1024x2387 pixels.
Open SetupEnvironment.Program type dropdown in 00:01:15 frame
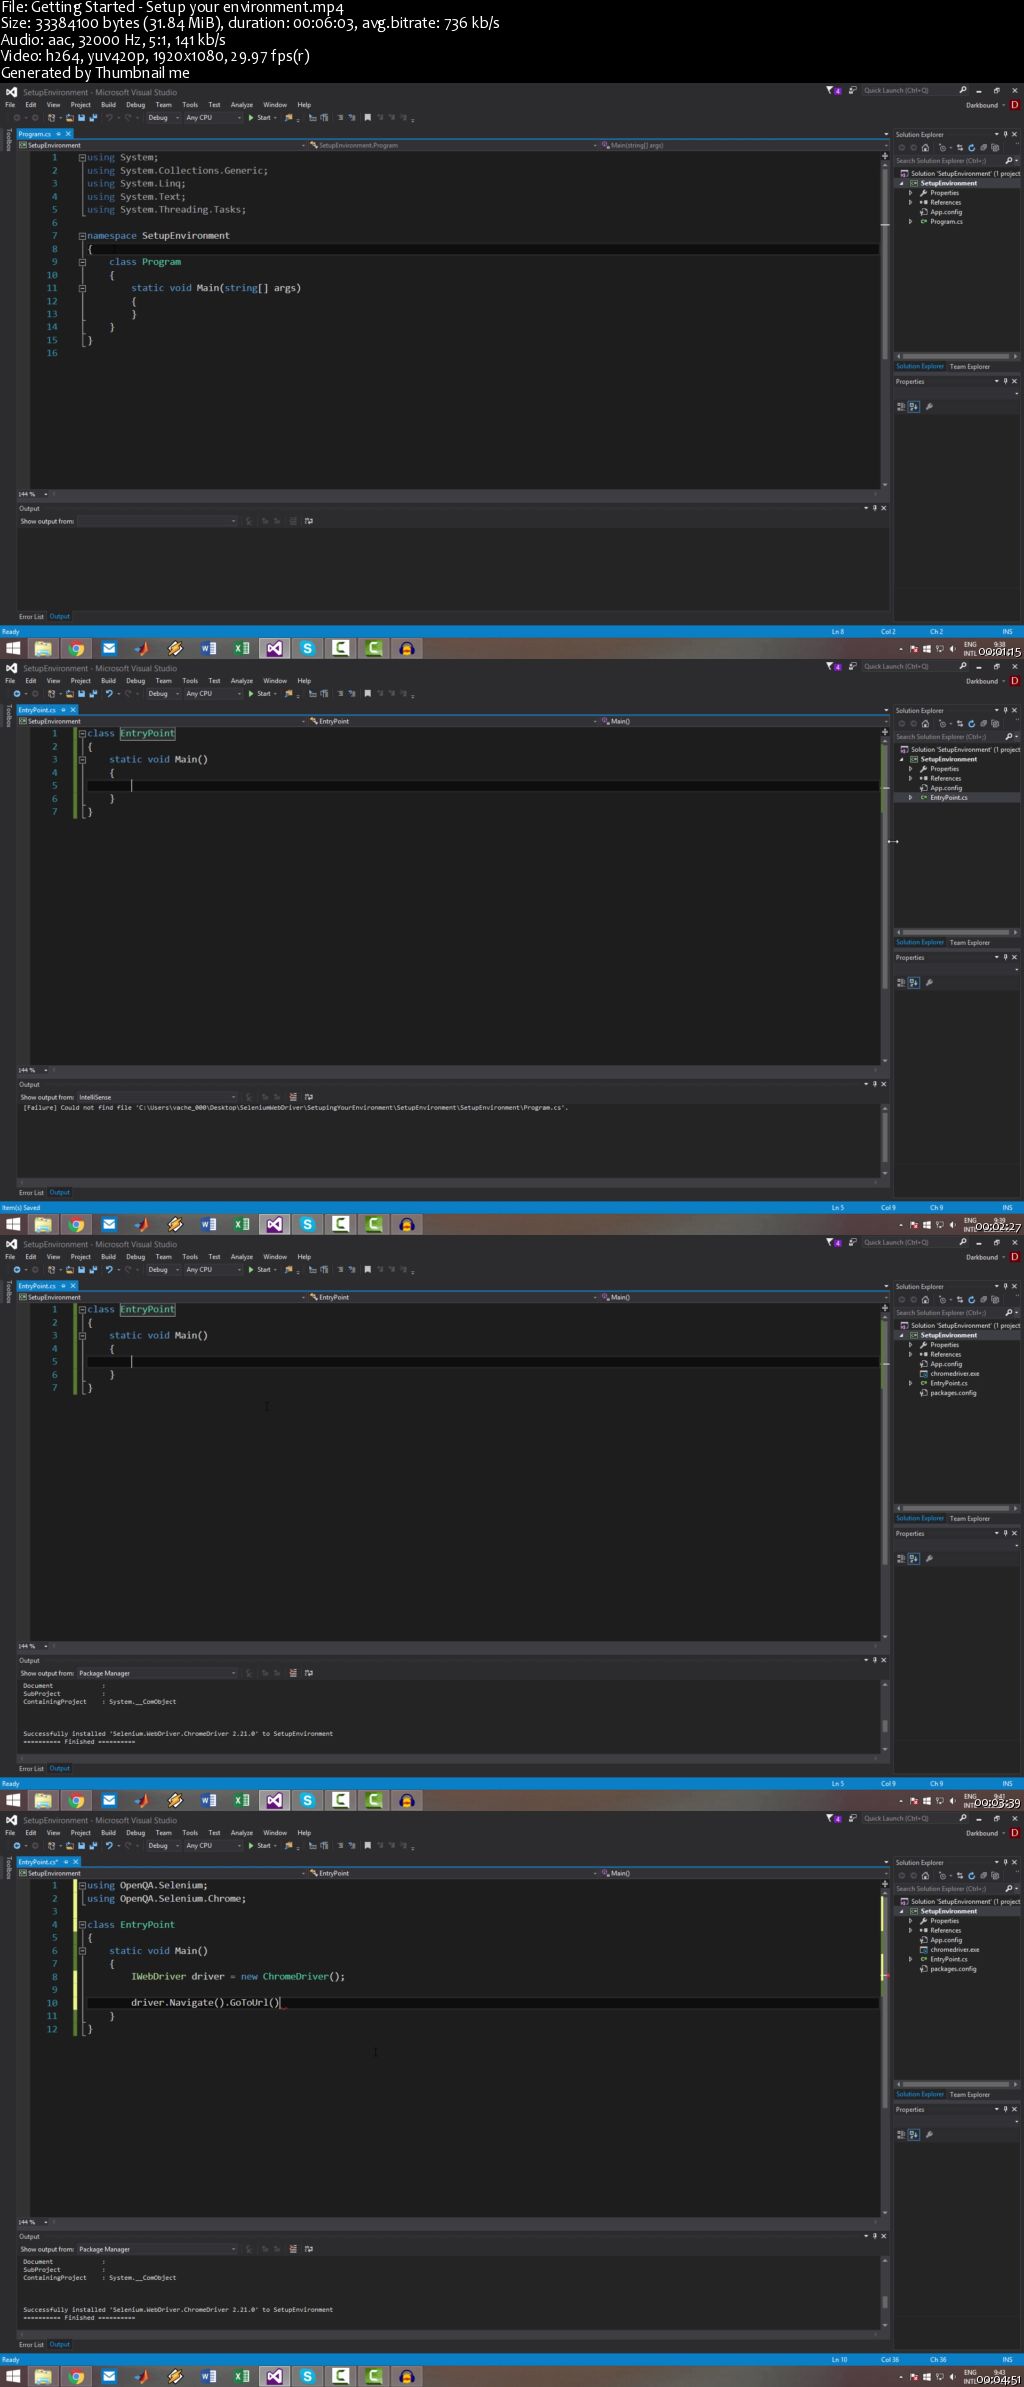point(451,146)
